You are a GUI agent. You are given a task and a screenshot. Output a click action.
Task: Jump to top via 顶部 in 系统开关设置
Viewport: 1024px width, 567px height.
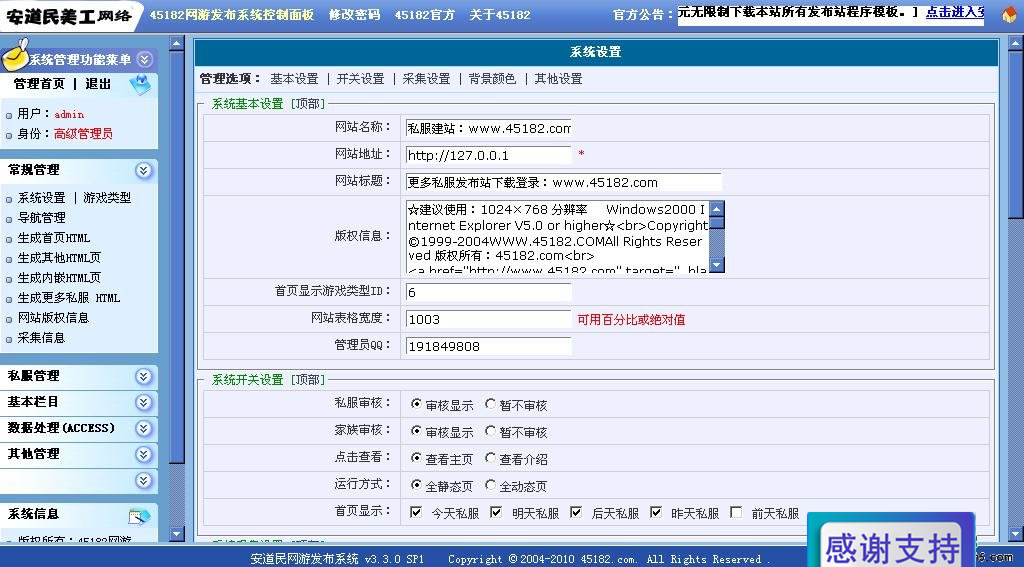(307, 380)
